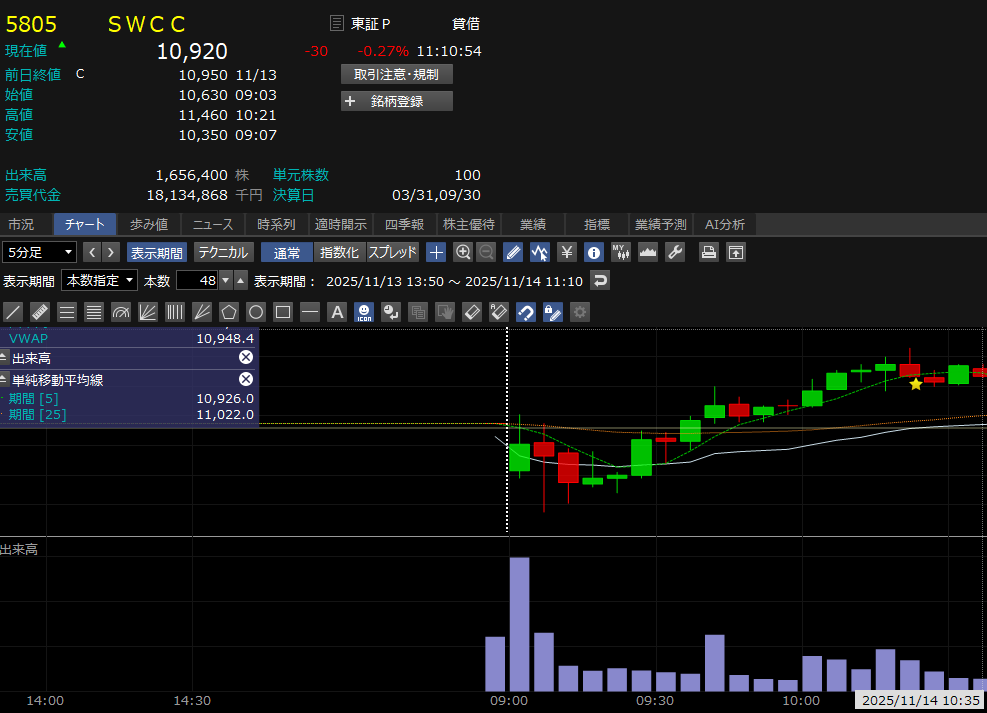This screenshot has width=987, height=713.
Task: Click the 銘柄登録 button
Action: click(396, 101)
